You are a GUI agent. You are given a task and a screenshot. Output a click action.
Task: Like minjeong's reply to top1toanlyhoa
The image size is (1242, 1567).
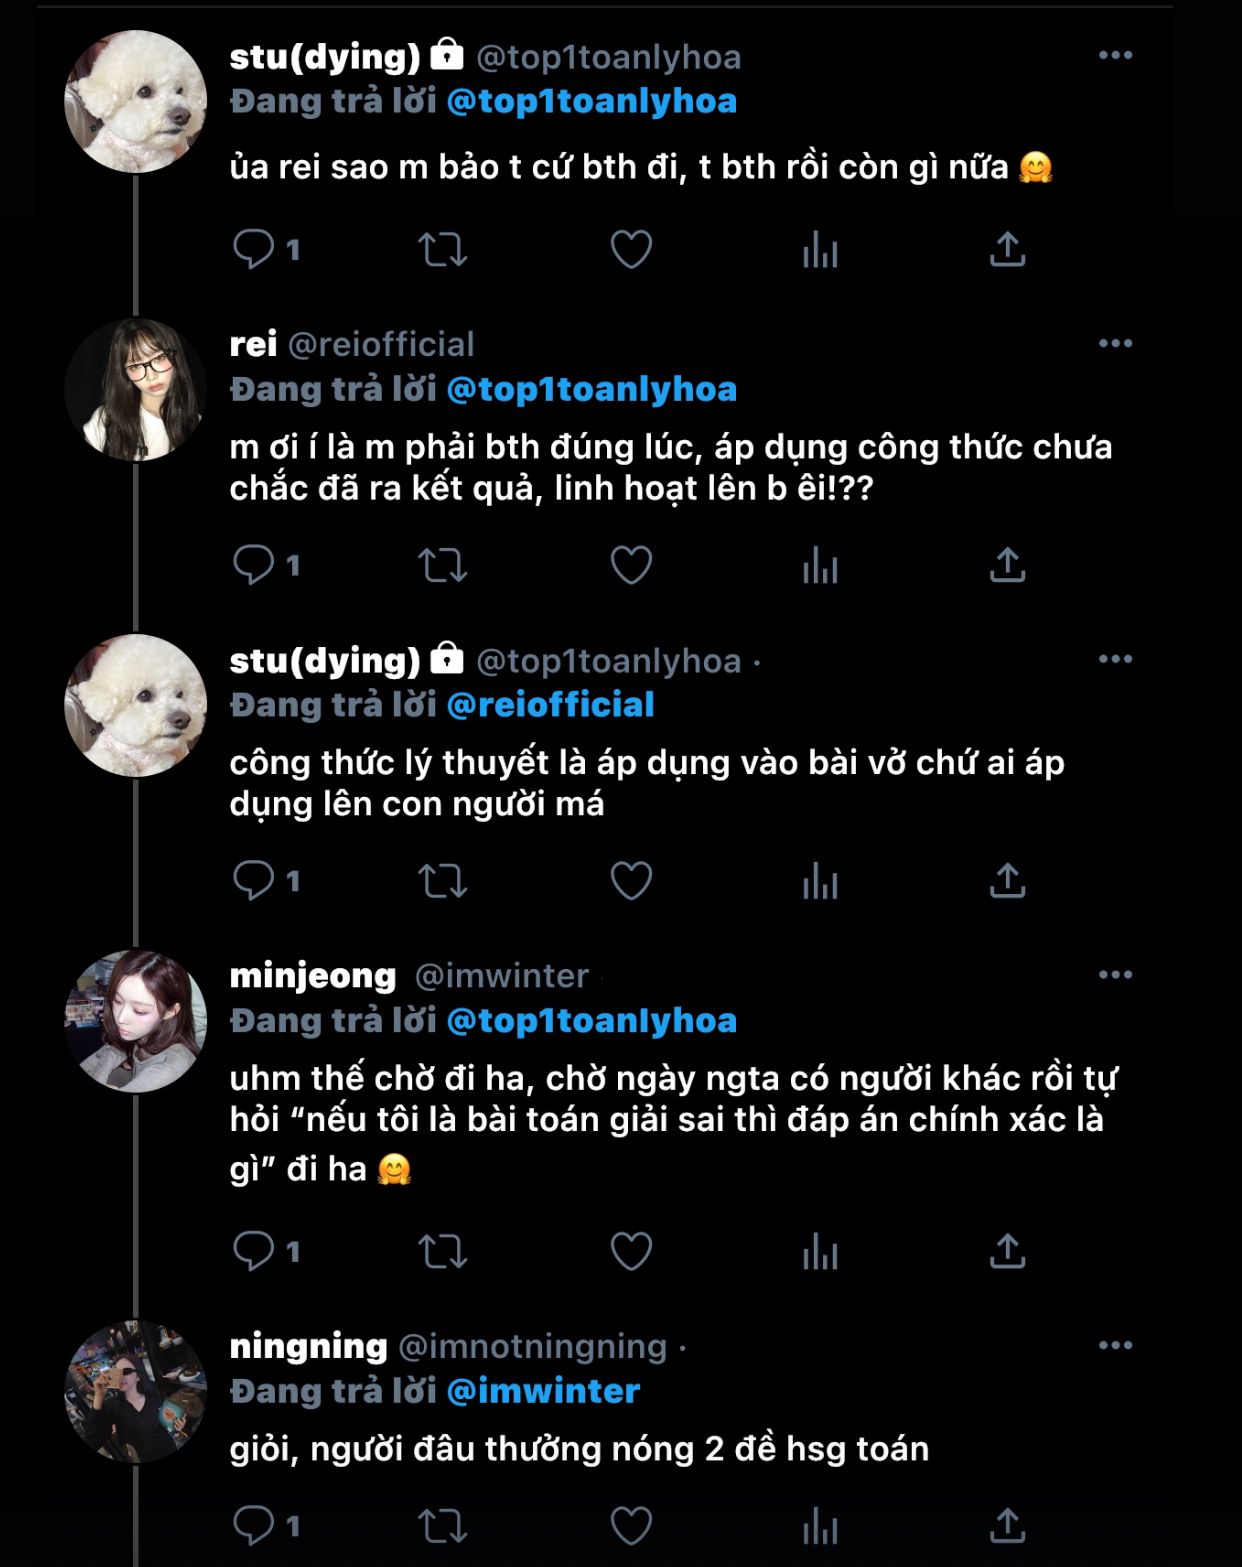(631, 1251)
